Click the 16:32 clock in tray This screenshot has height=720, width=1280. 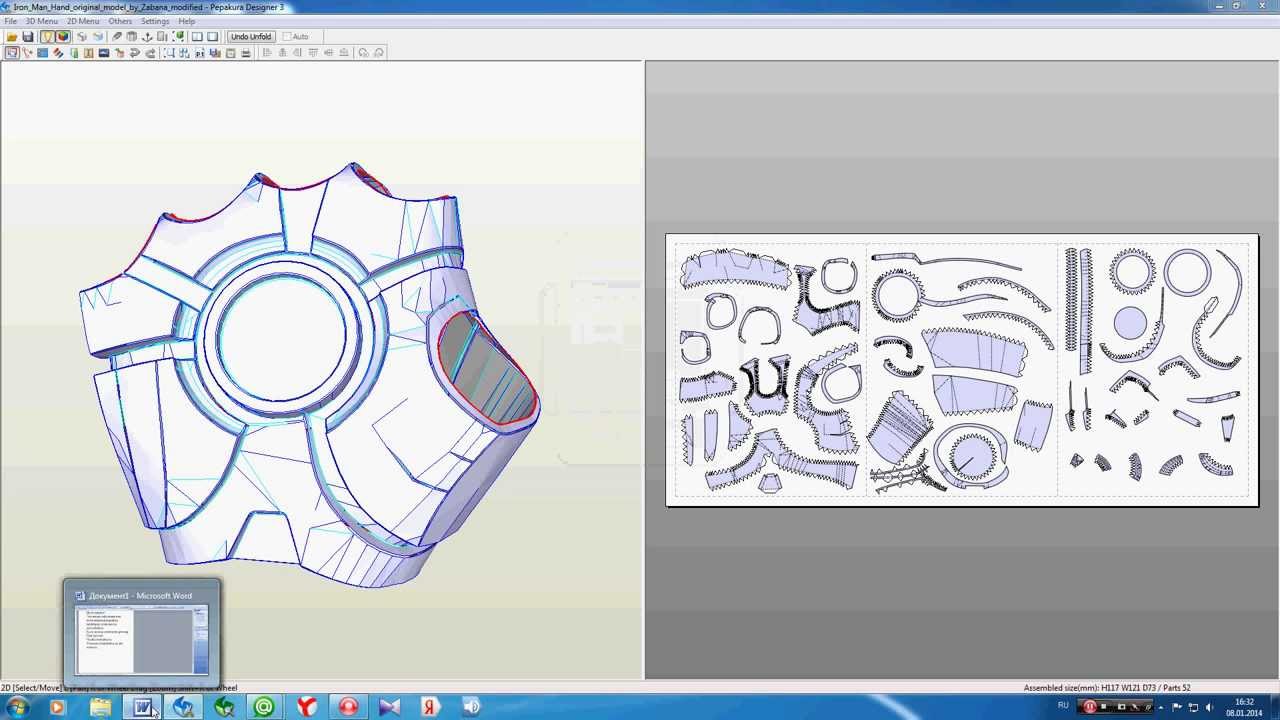coord(1245,702)
